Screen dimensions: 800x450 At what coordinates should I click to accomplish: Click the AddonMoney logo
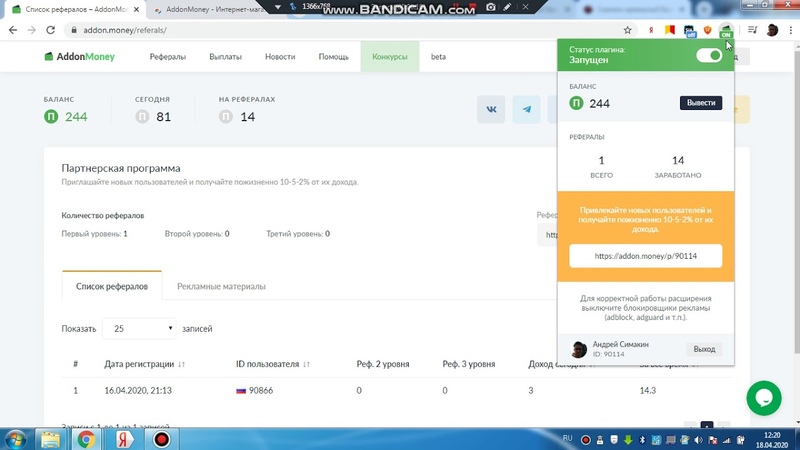(x=79, y=57)
